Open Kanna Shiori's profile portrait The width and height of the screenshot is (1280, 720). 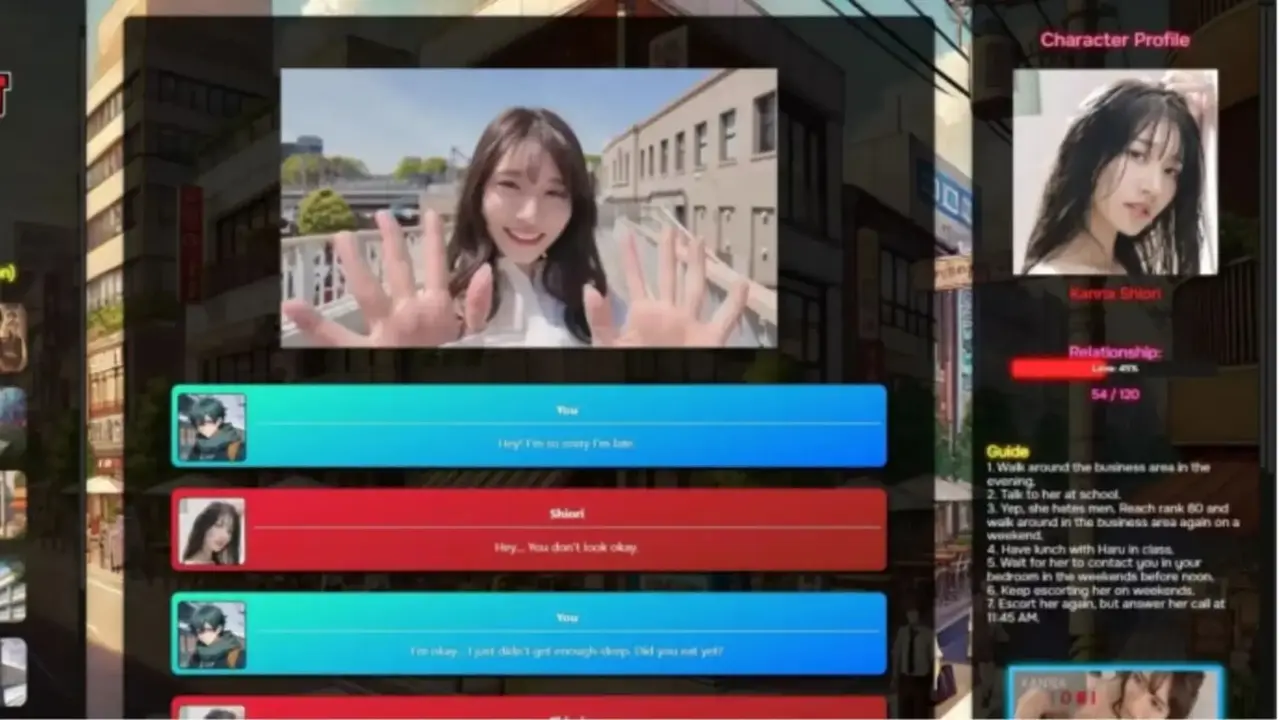[1115, 172]
